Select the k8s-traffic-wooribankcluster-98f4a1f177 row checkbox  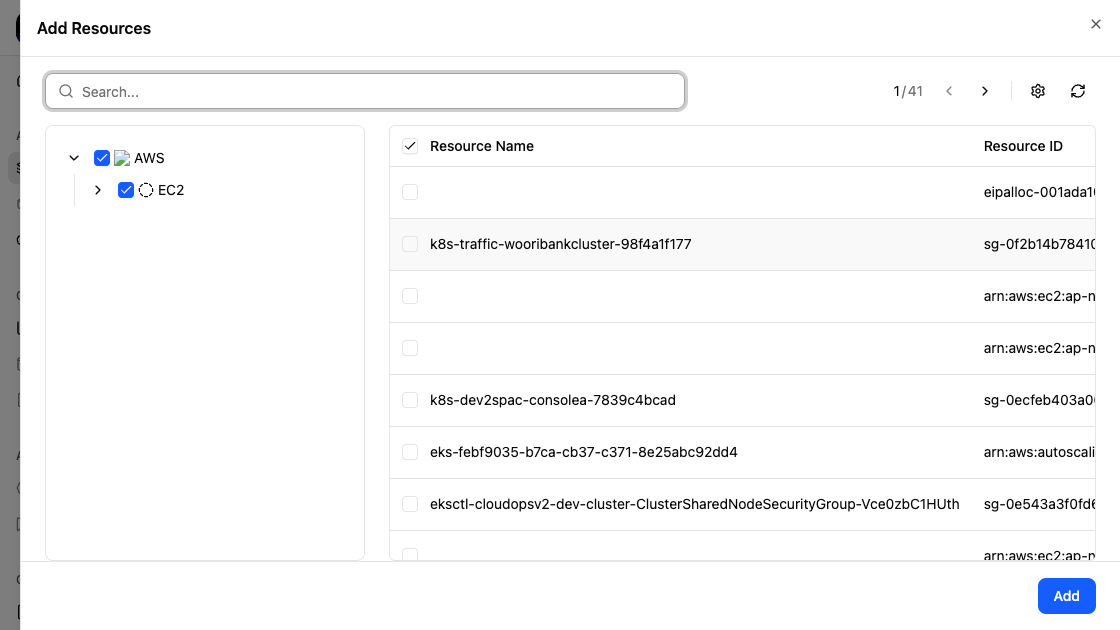(410, 244)
